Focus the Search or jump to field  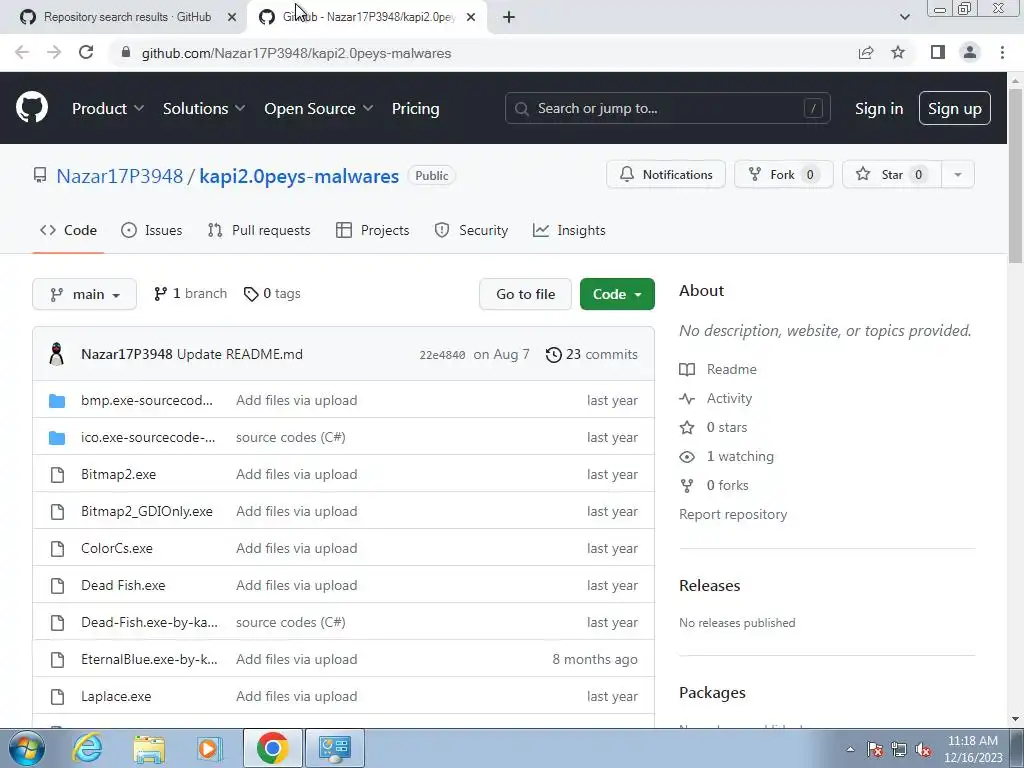(667, 108)
